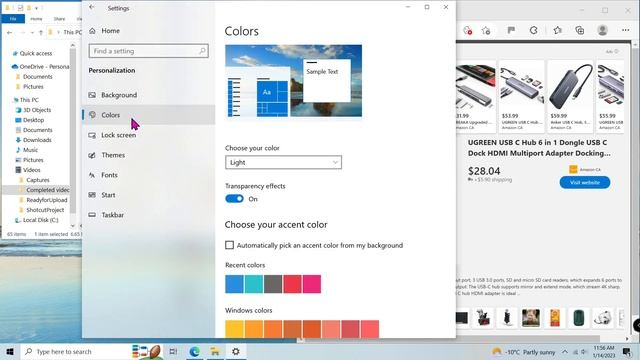Screen dimensions: 640x360
Task: Open UGREEN USB C Hub product title link
Action: (x=539, y=148)
